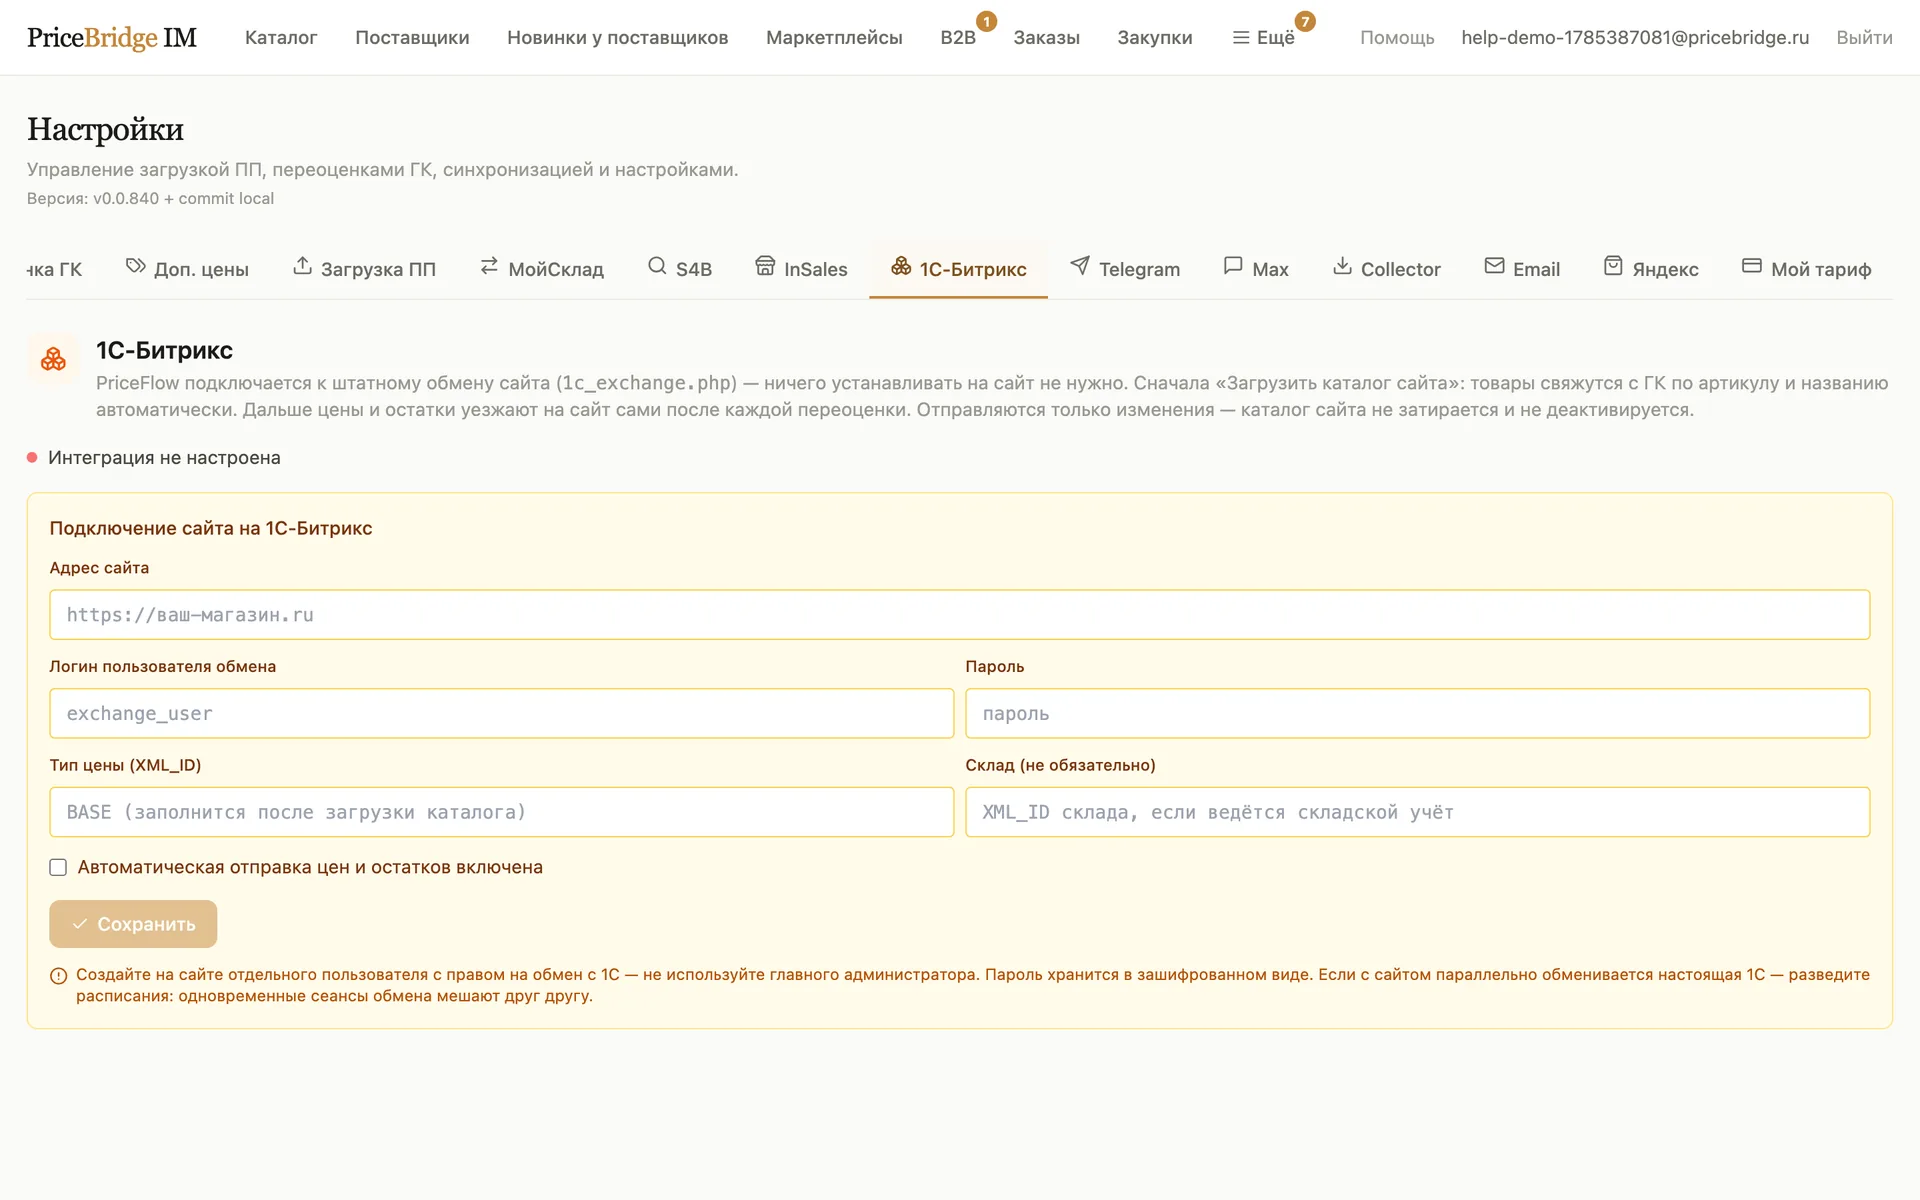Click the Сохранить button
Screen dimensions: 1920x1200
coord(133,924)
